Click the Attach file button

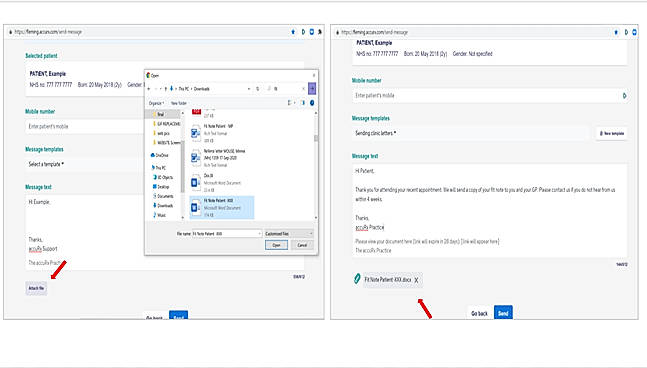(36, 288)
